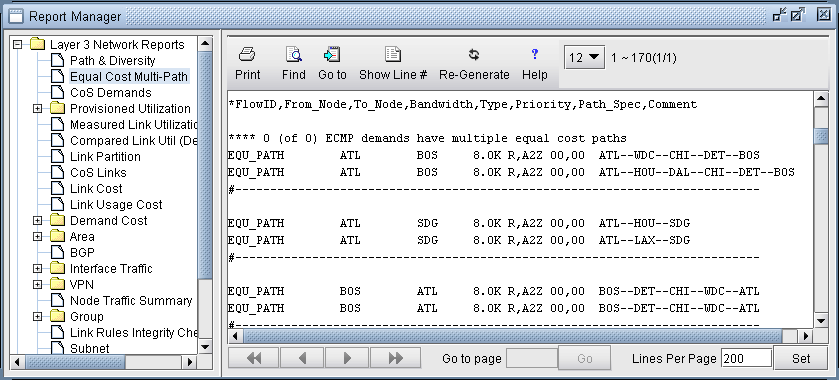Iconify the Report Manager window
Viewport: 839px width, 380px height.
pos(779,16)
